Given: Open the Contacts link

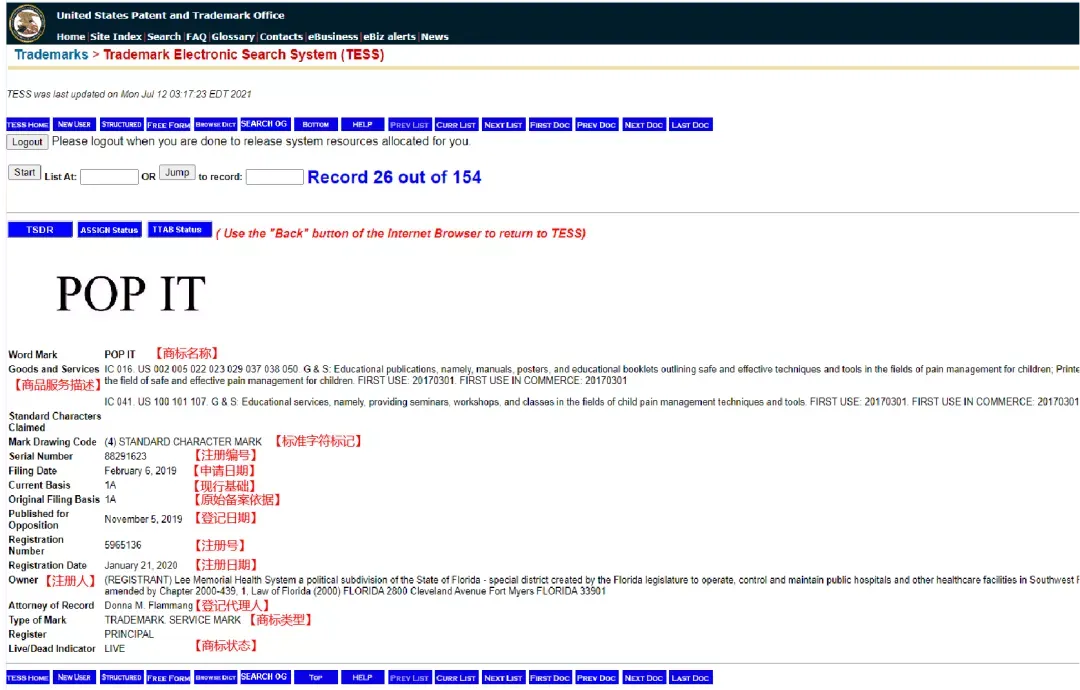Looking at the screenshot, I should [x=281, y=36].
